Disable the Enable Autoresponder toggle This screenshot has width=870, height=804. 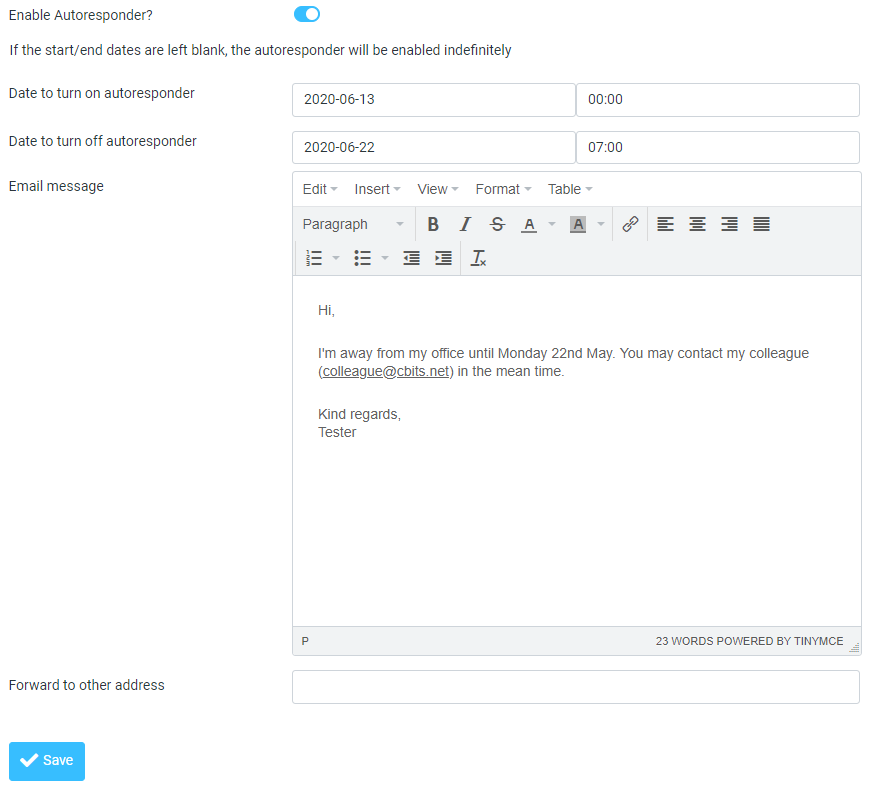[307, 14]
